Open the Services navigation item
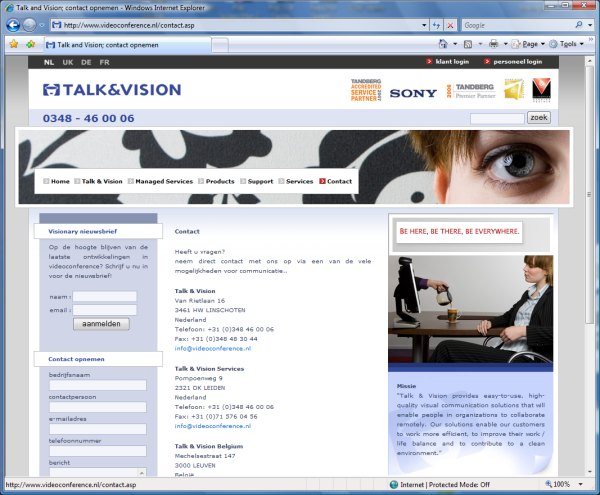Image resolution: width=600 pixels, height=495 pixels. click(296, 181)
